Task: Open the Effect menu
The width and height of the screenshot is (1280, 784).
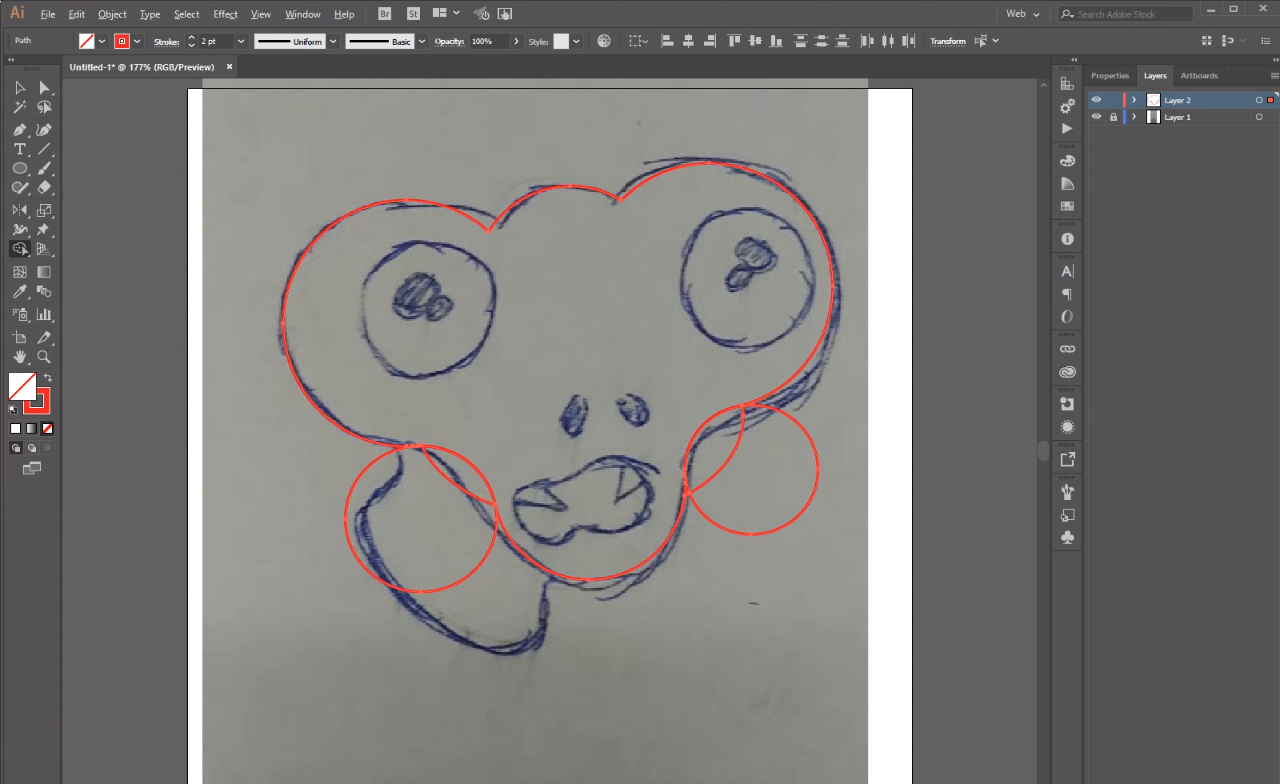Action: pos(225,14)
